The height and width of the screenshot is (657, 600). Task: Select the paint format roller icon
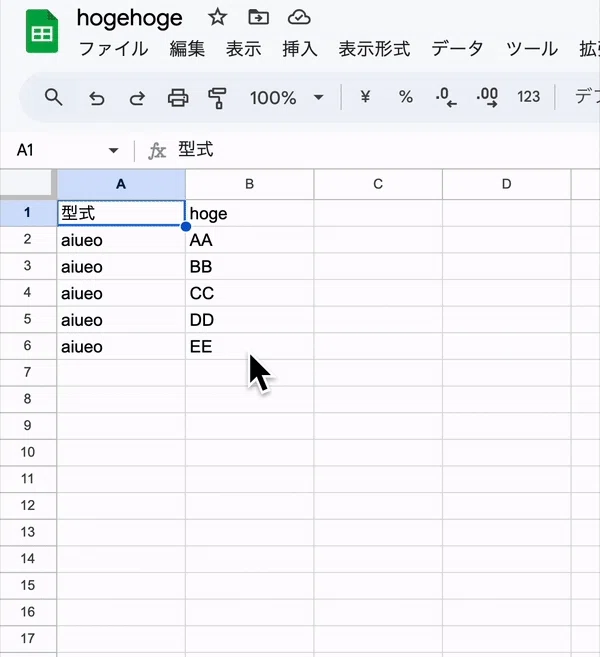point(217,98)
